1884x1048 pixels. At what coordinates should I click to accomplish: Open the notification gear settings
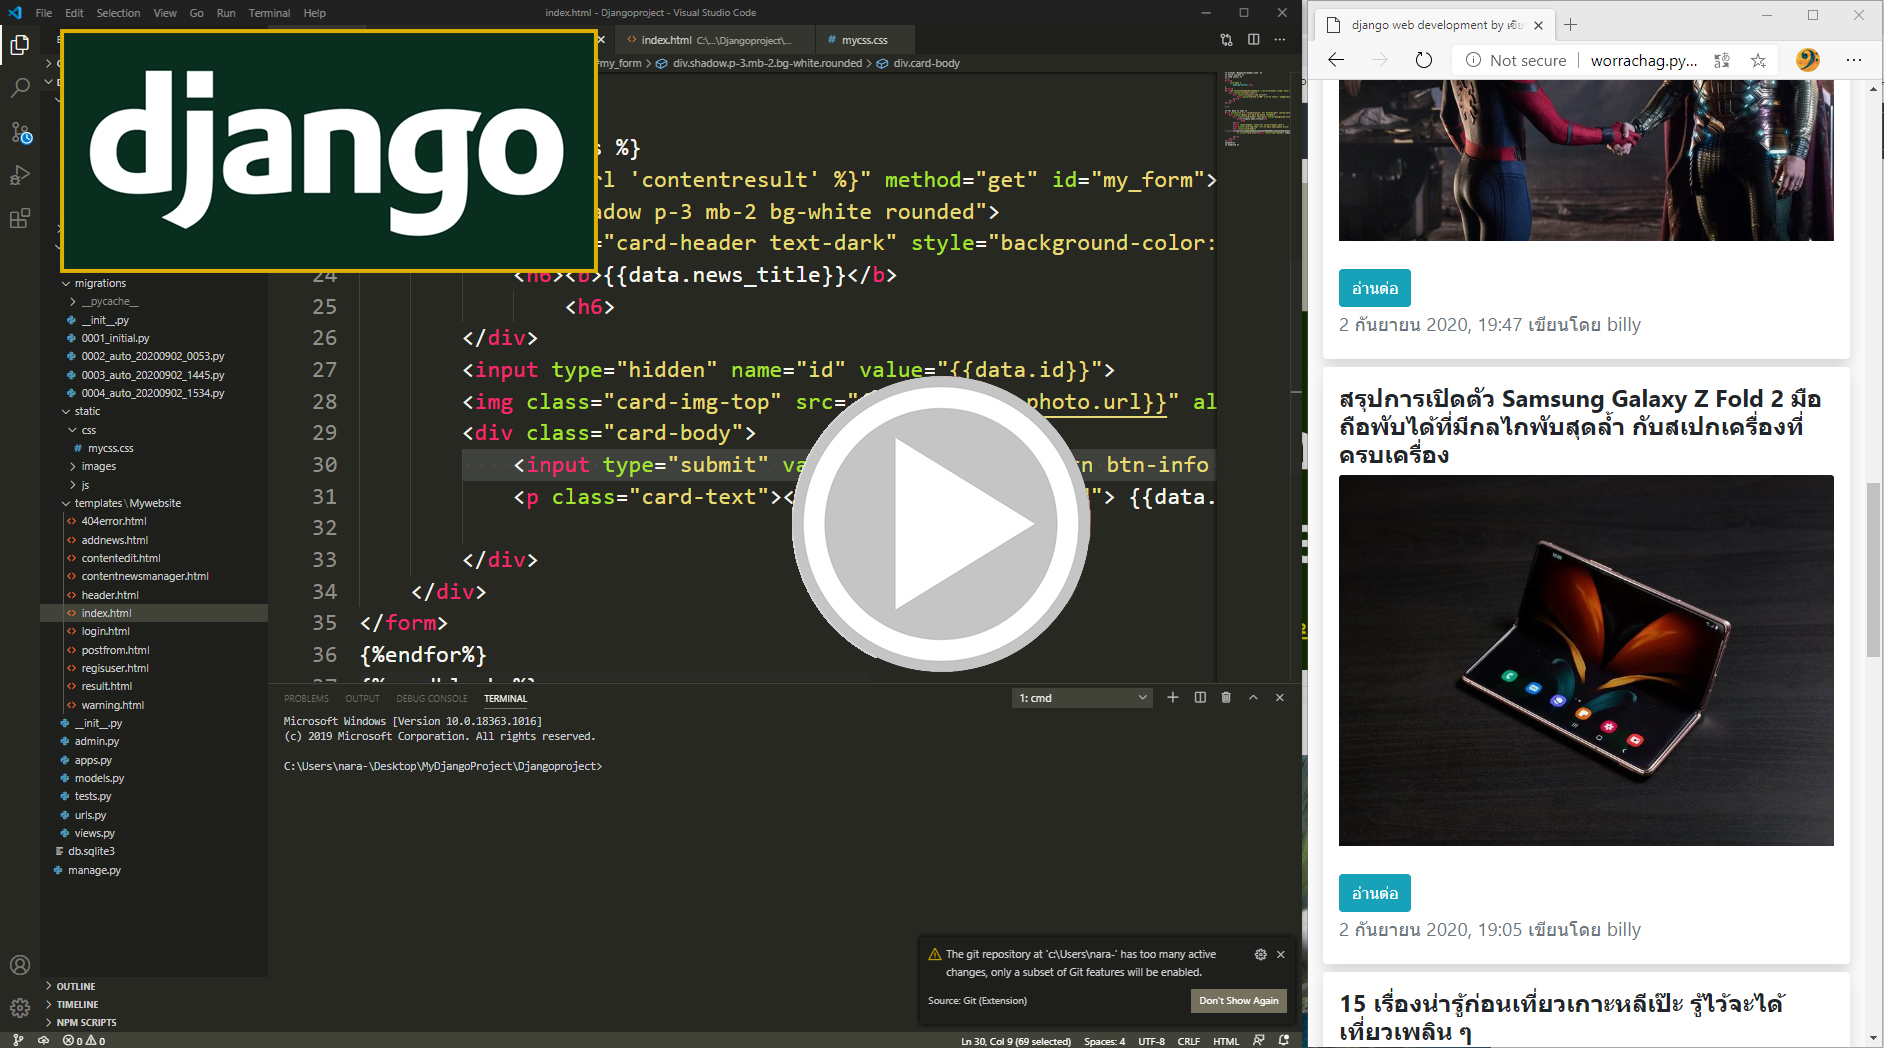(x=1260, y=954)
